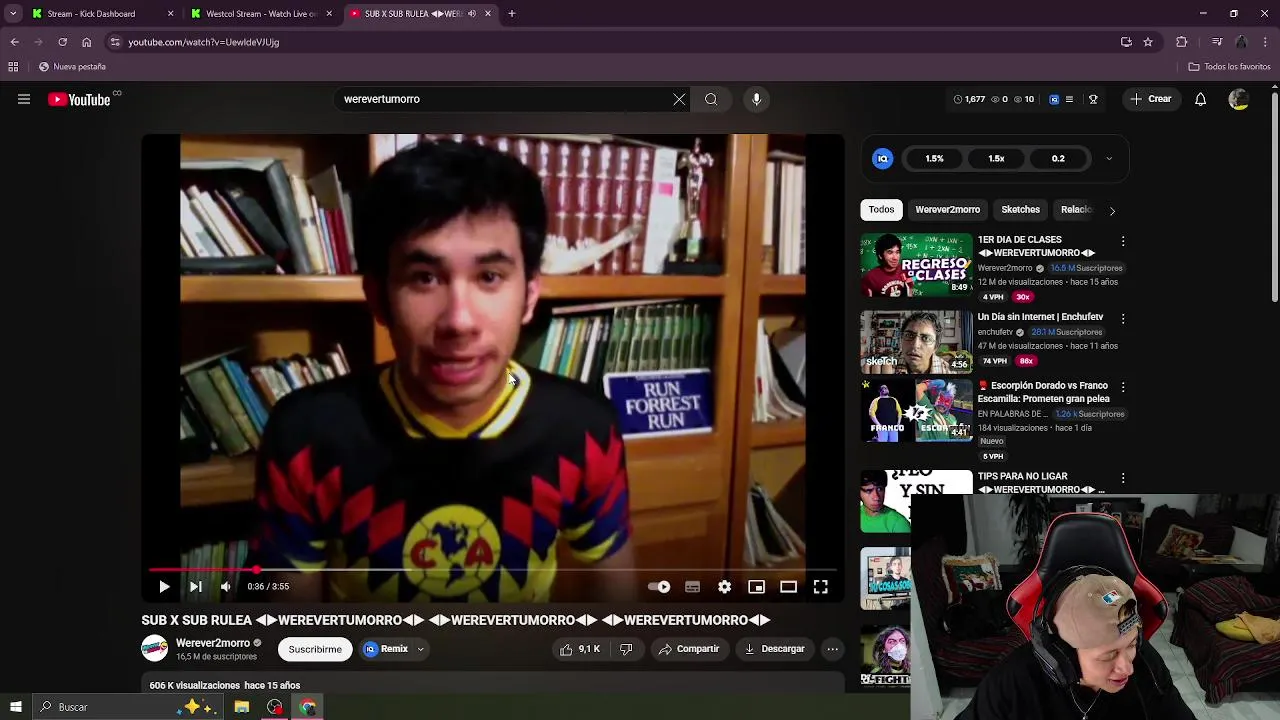
Task: Open the Werever2morro channel name link
Action: 213,643
